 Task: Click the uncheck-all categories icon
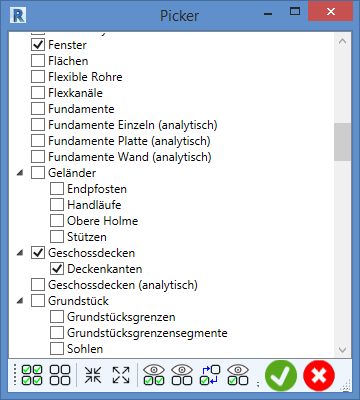coord(60,375)
